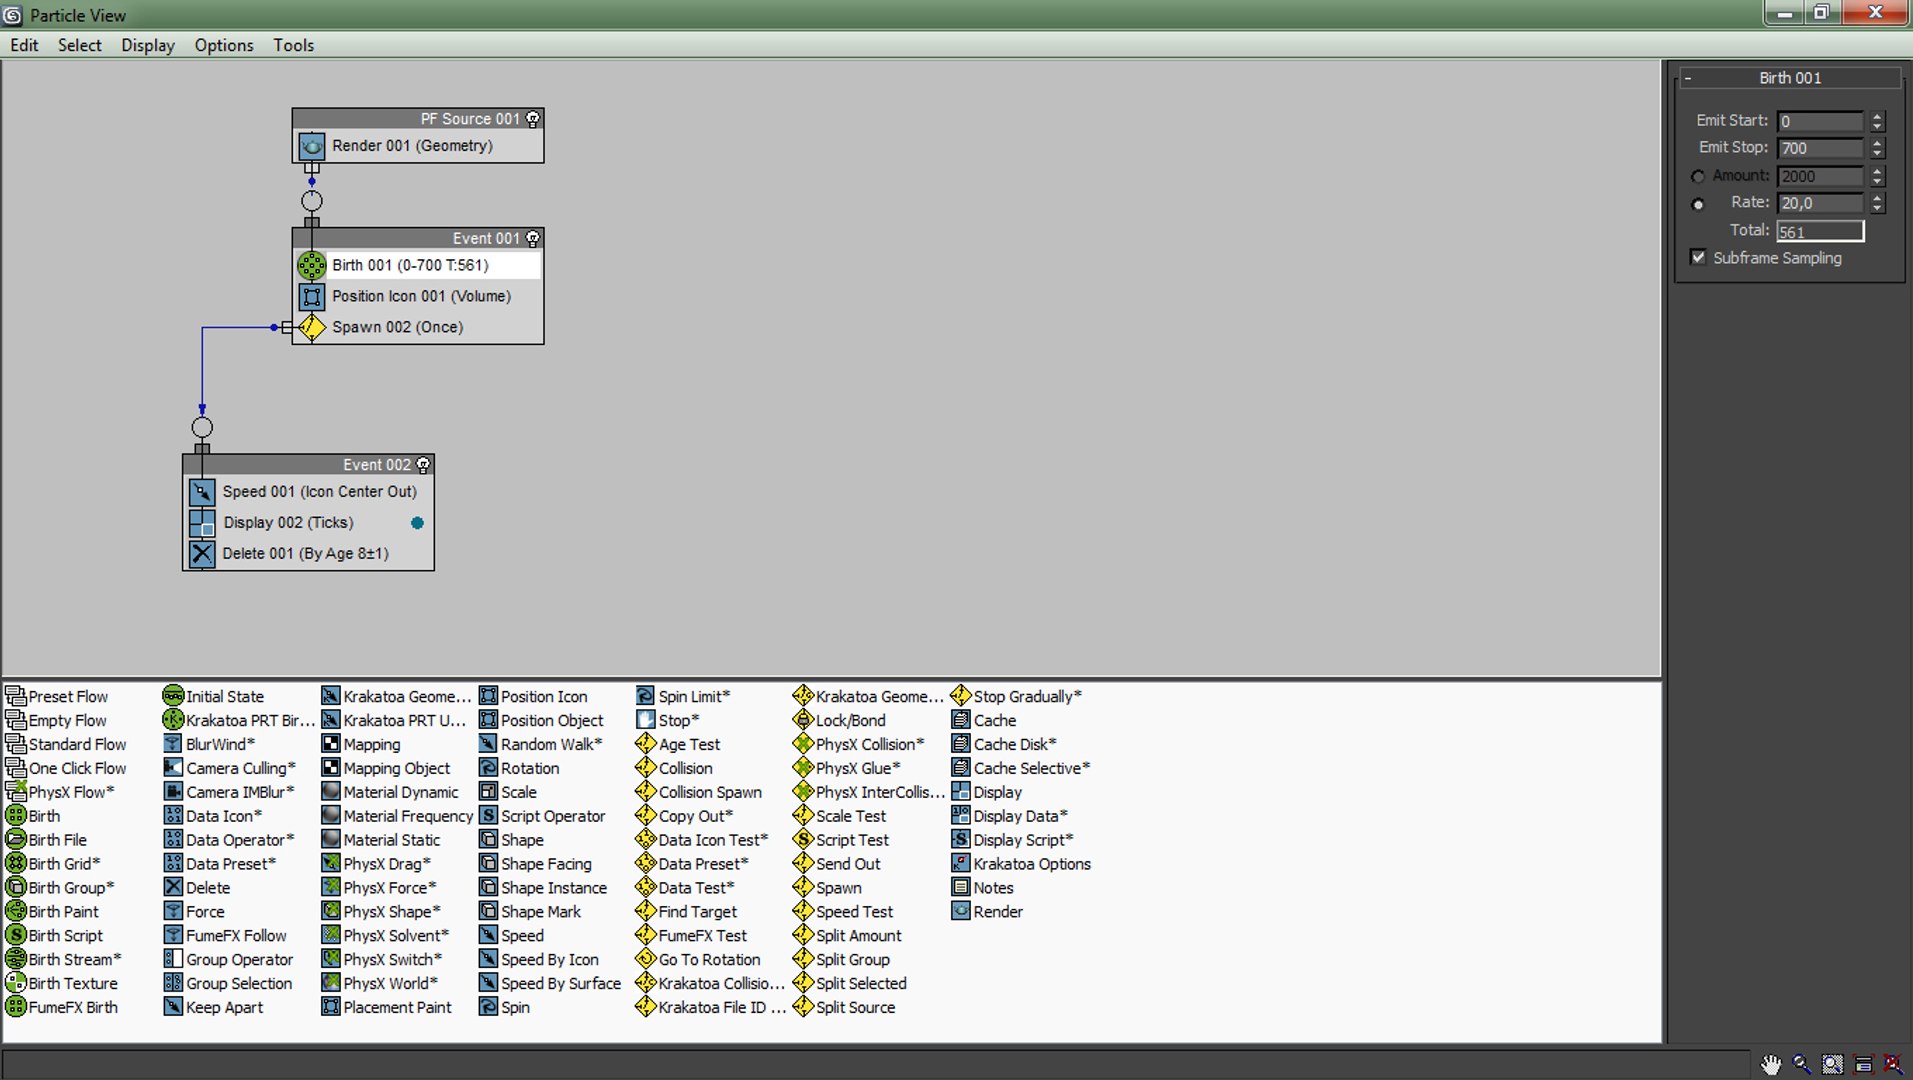
Task: Click the Emit Stop value field
Action: tap(1820, 148)
